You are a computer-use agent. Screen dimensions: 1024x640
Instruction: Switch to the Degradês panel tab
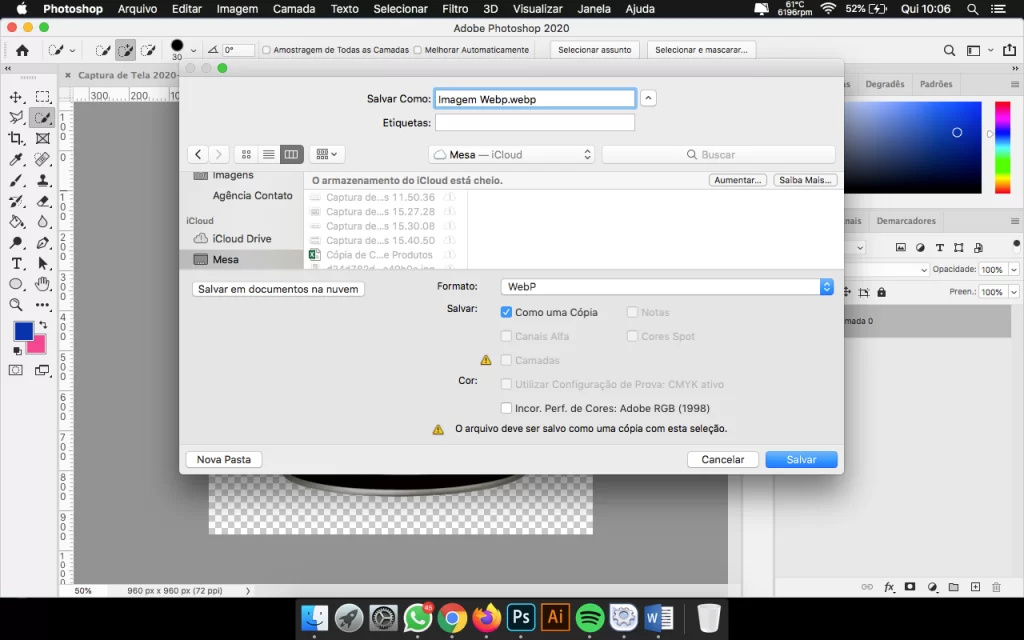click(884, 84)
